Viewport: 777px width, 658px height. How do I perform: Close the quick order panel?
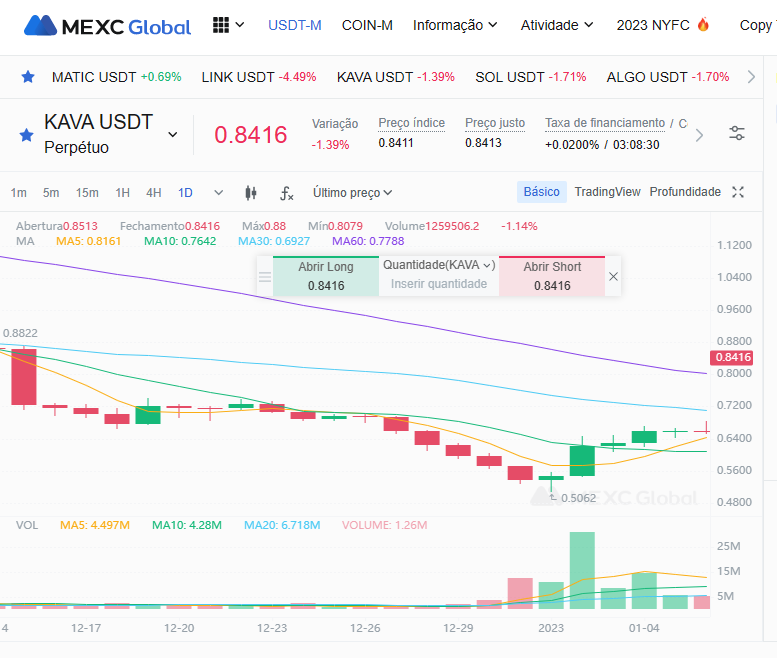613,276
